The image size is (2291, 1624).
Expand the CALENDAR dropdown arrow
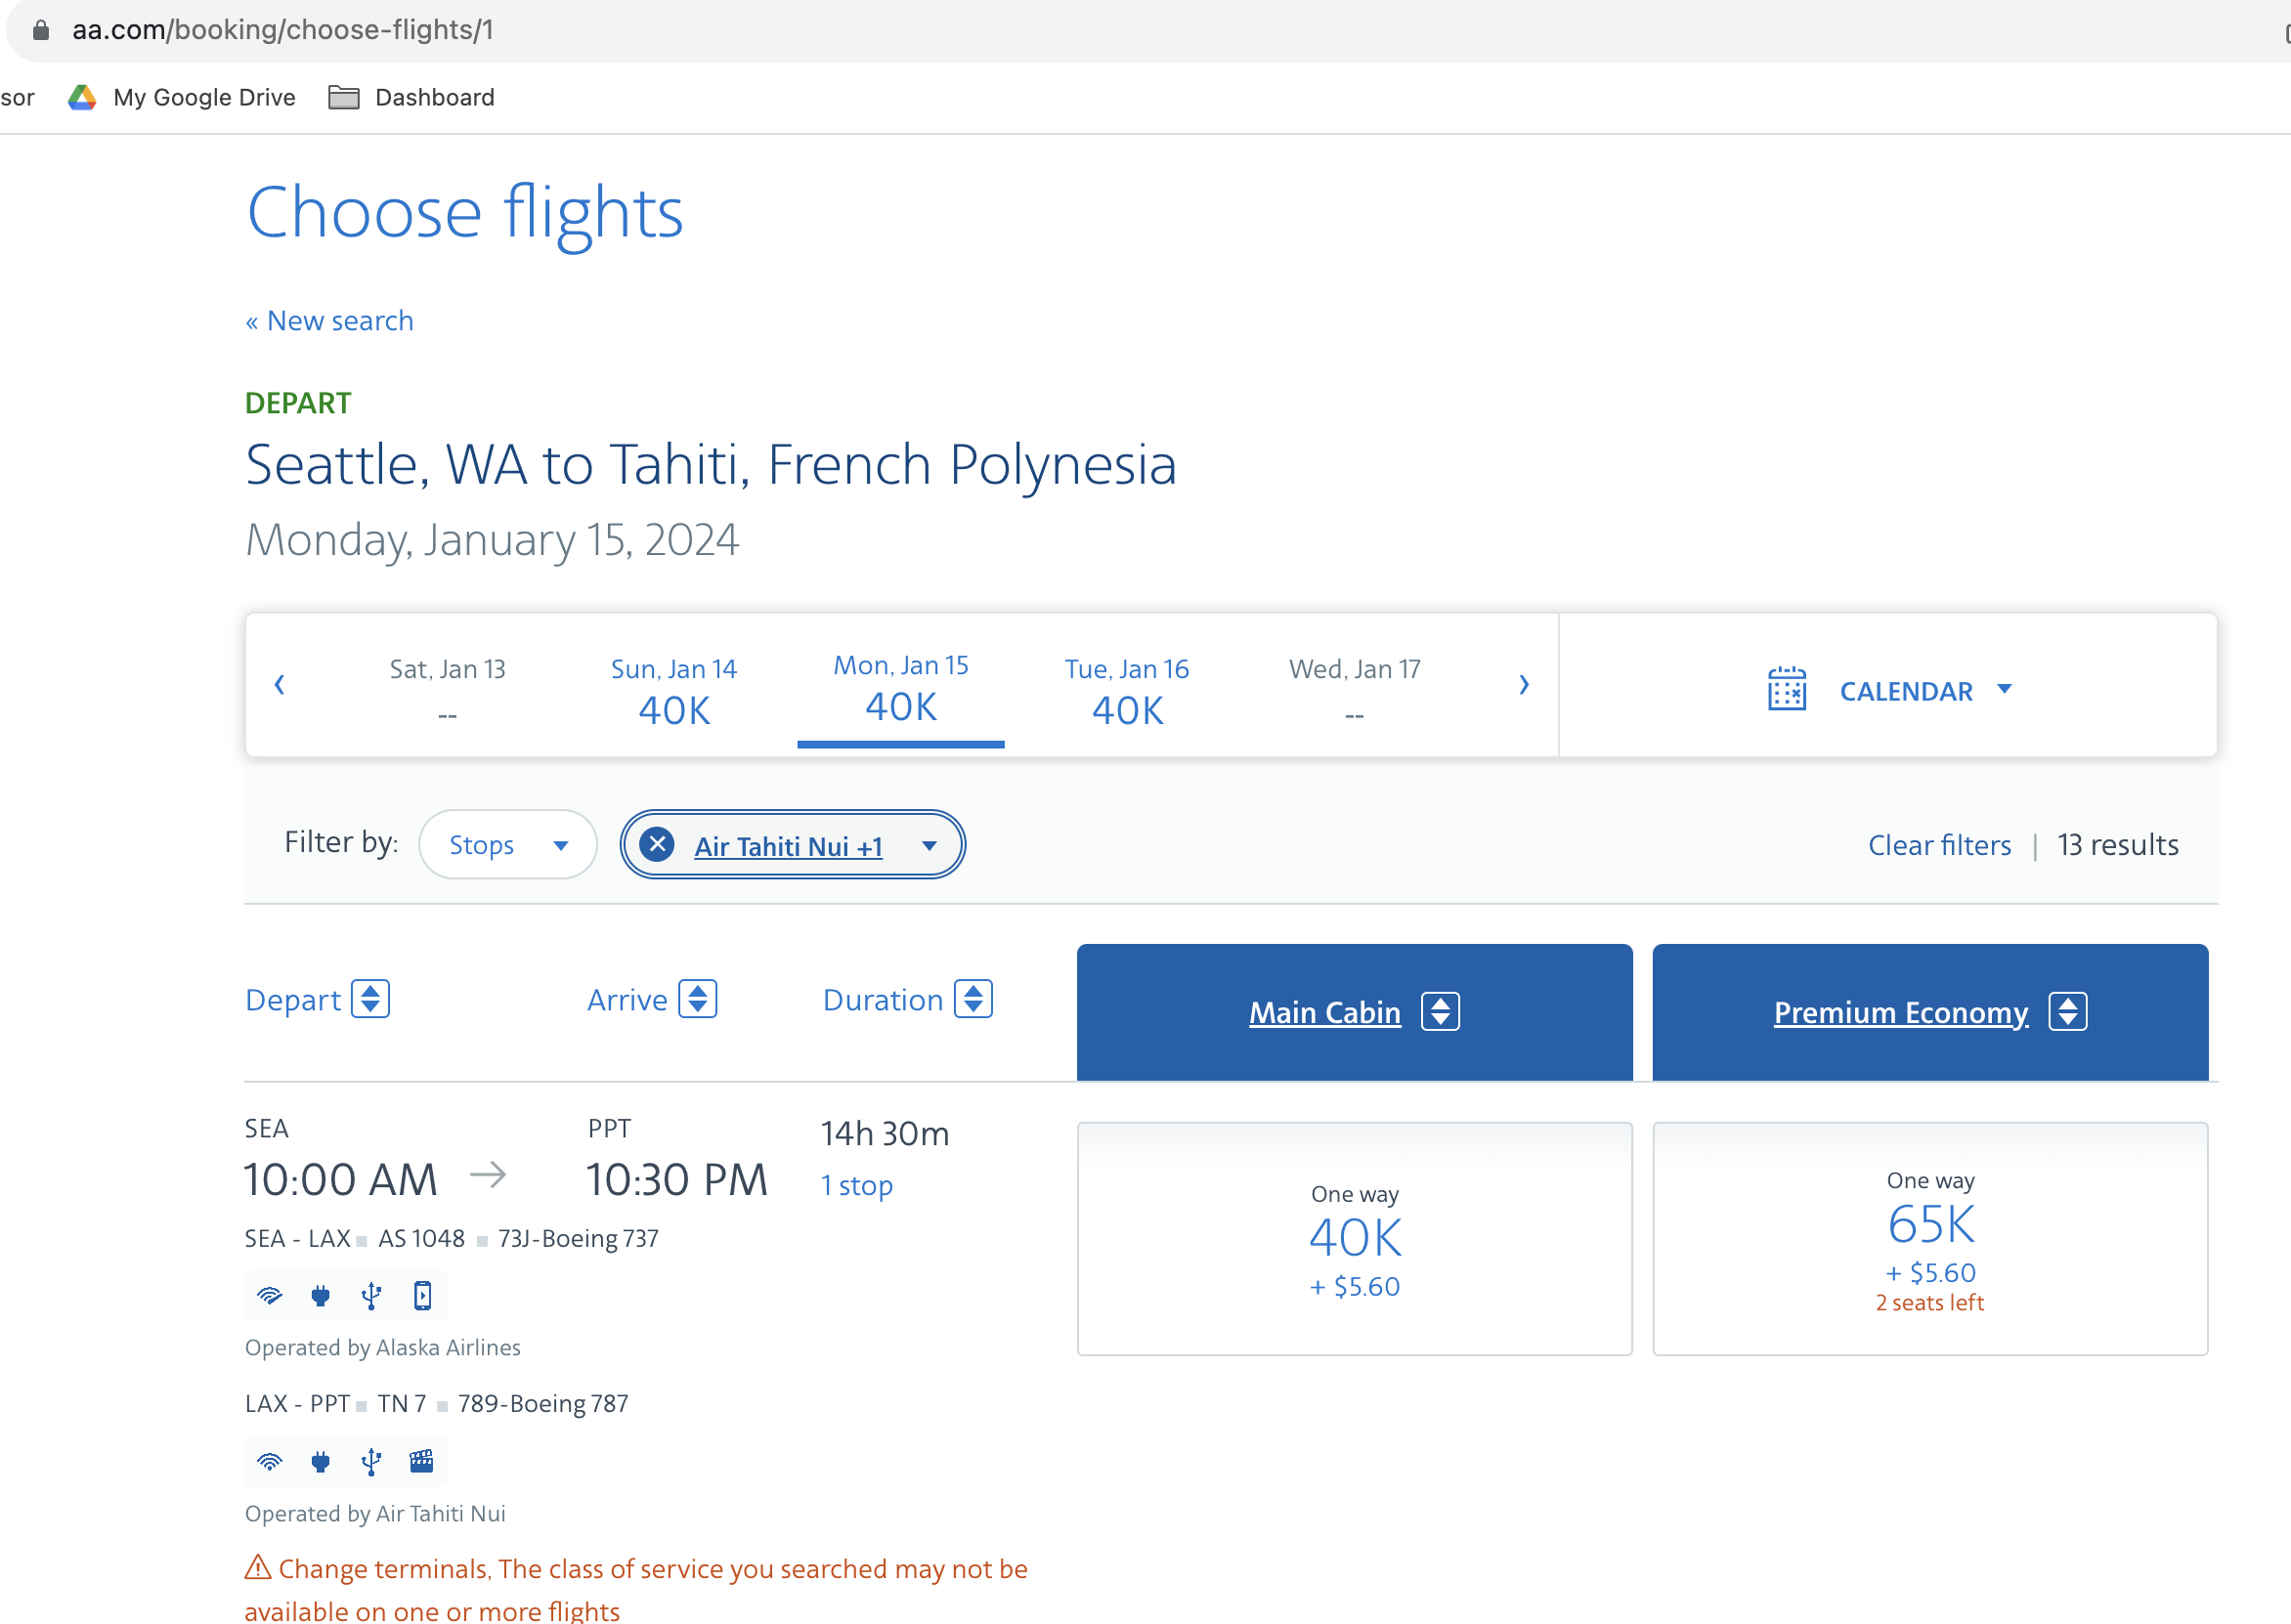coord(2004,689)
